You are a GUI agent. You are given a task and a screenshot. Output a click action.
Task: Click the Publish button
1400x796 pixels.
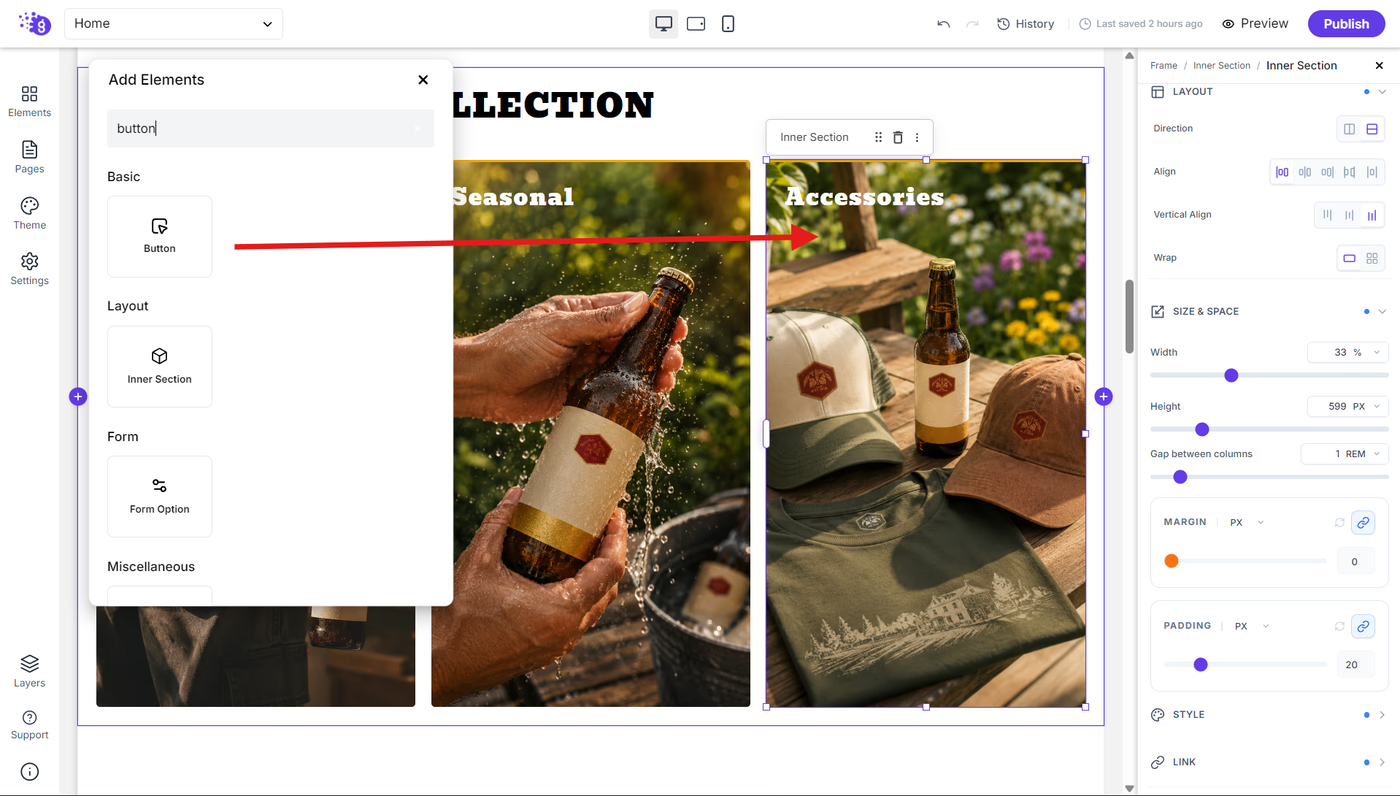pos(1346,24)
